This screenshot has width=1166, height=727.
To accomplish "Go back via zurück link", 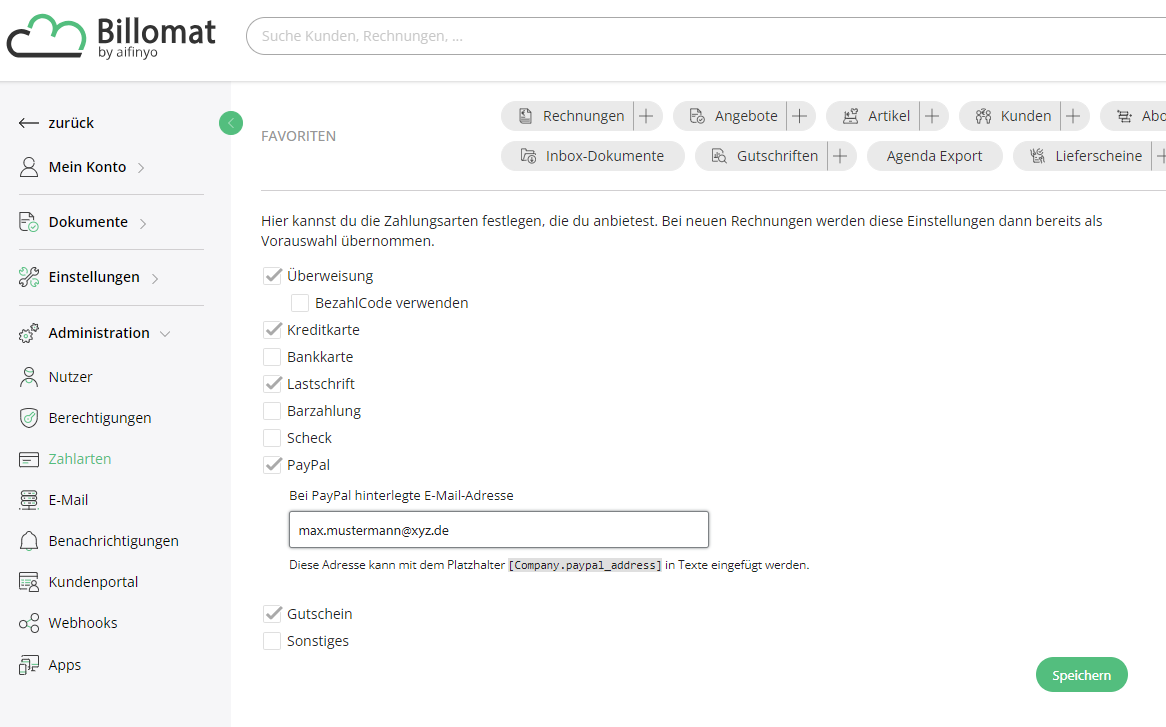I will coord(71,123).
